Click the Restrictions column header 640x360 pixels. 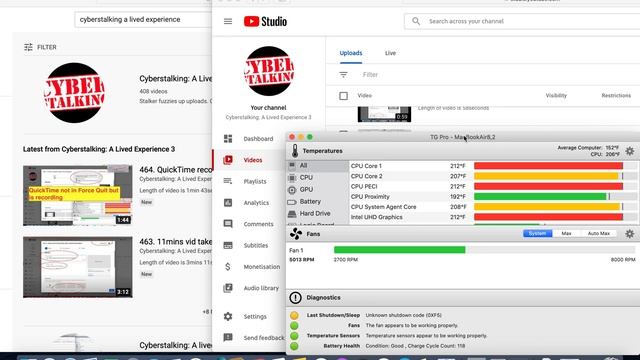616,96
